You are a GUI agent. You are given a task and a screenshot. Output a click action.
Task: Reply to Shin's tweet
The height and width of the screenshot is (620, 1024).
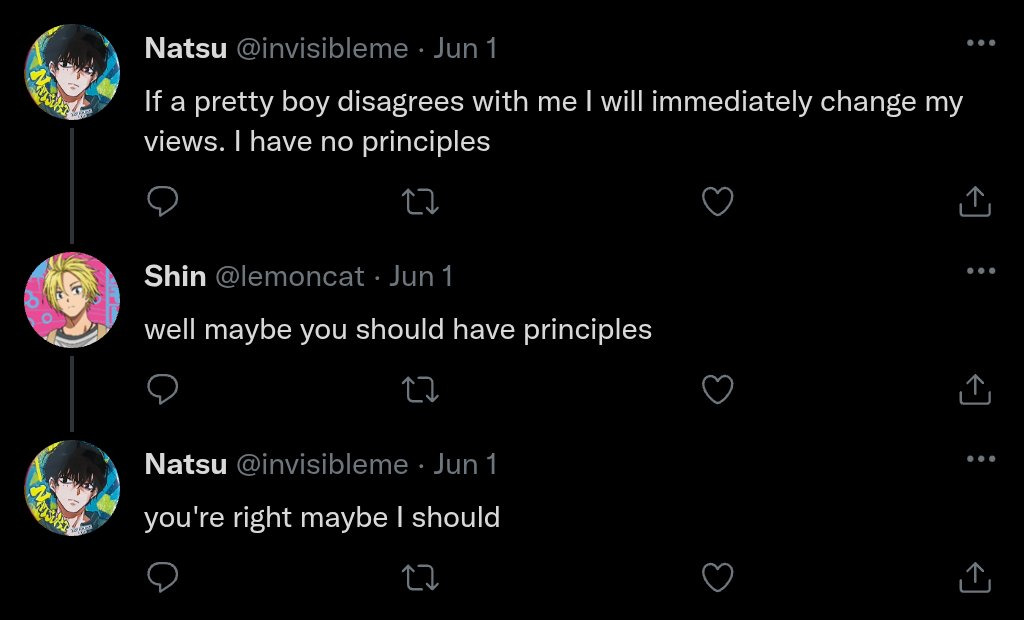[x=163, y=389]
